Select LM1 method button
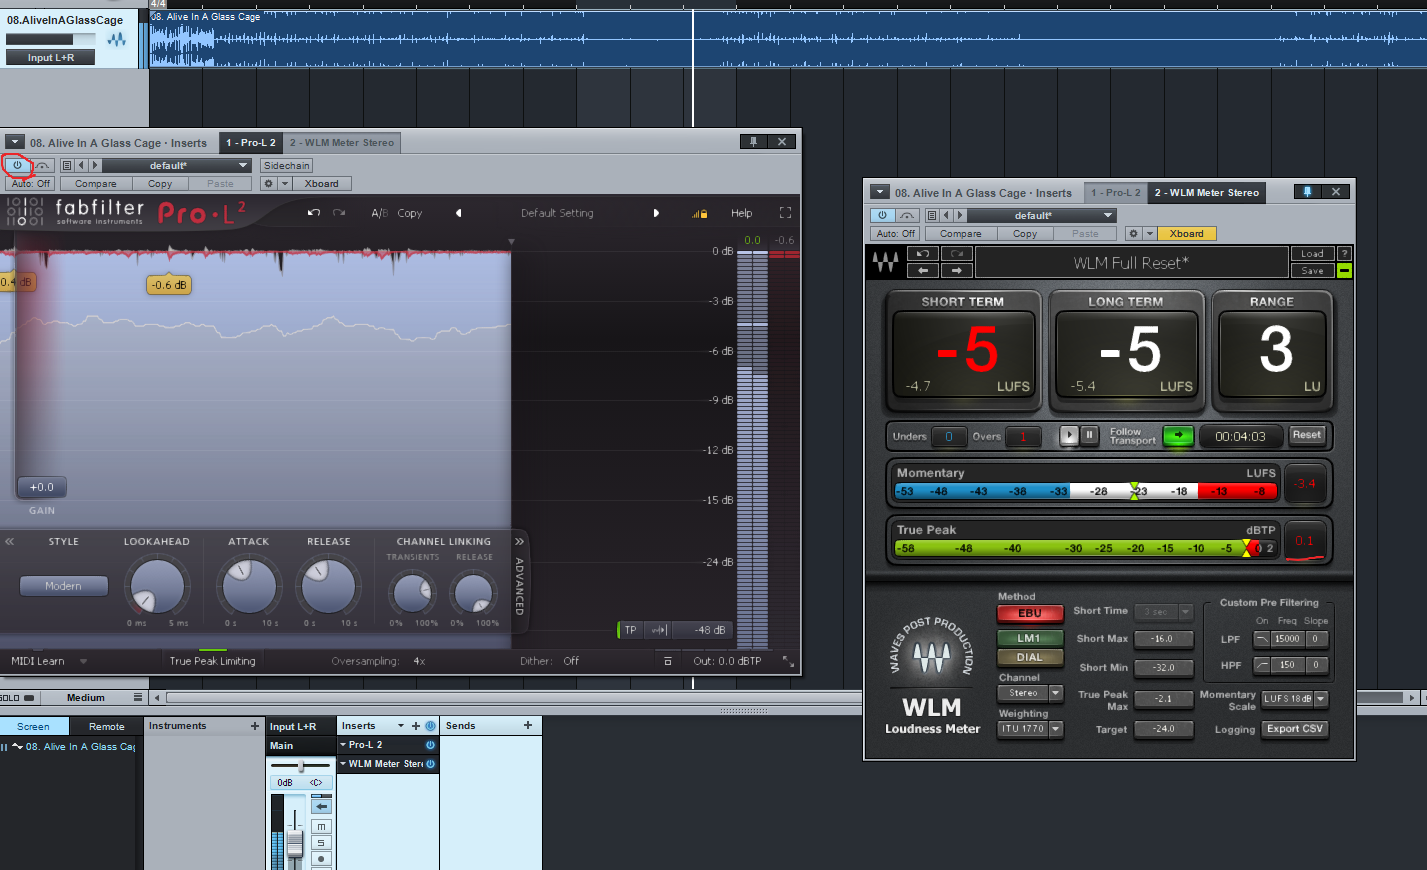Screen dimensions: 1427x870 pyautogui.click(x=1029, y=638)
